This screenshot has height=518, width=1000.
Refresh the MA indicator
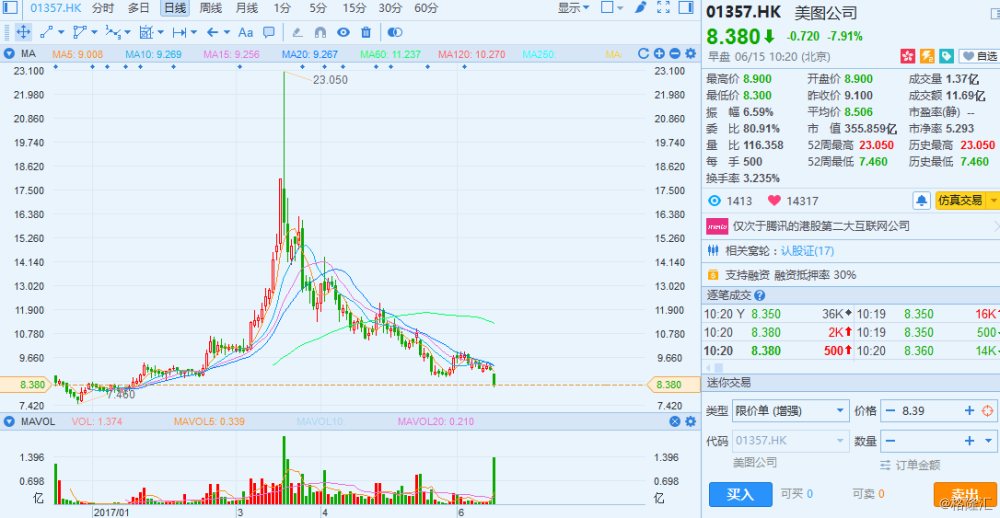click(x=643, y=54)
